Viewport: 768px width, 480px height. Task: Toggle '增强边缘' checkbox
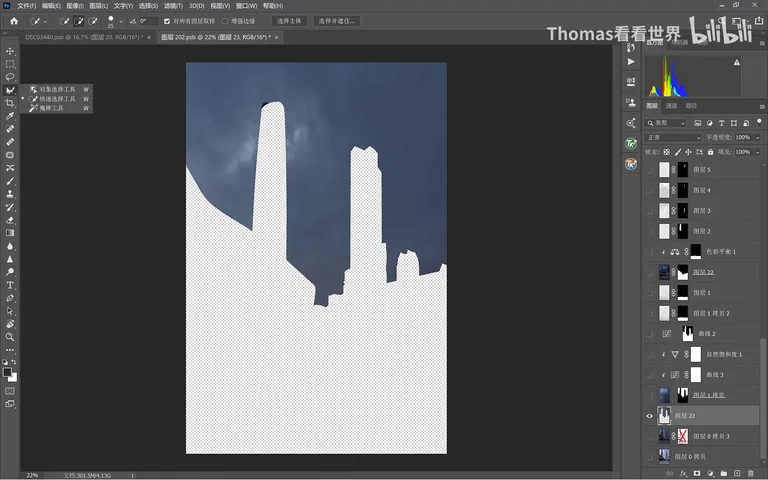coord(225,21)
